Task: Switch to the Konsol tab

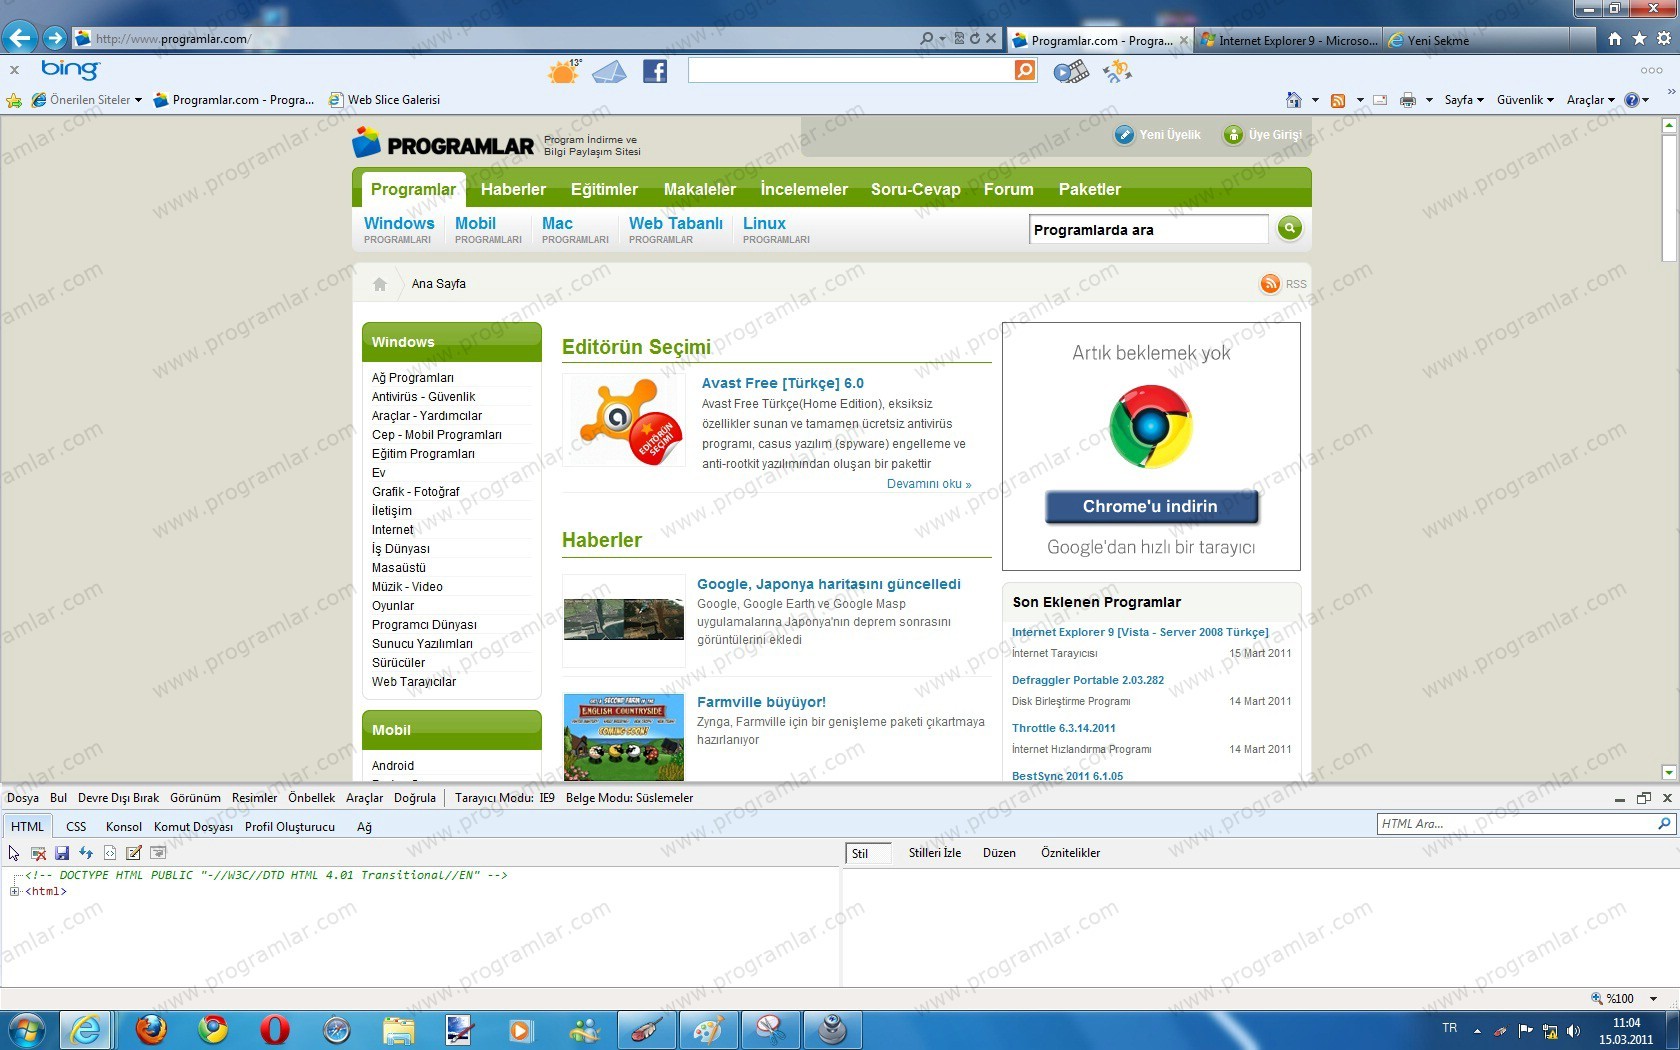Action: pos(124,827)
